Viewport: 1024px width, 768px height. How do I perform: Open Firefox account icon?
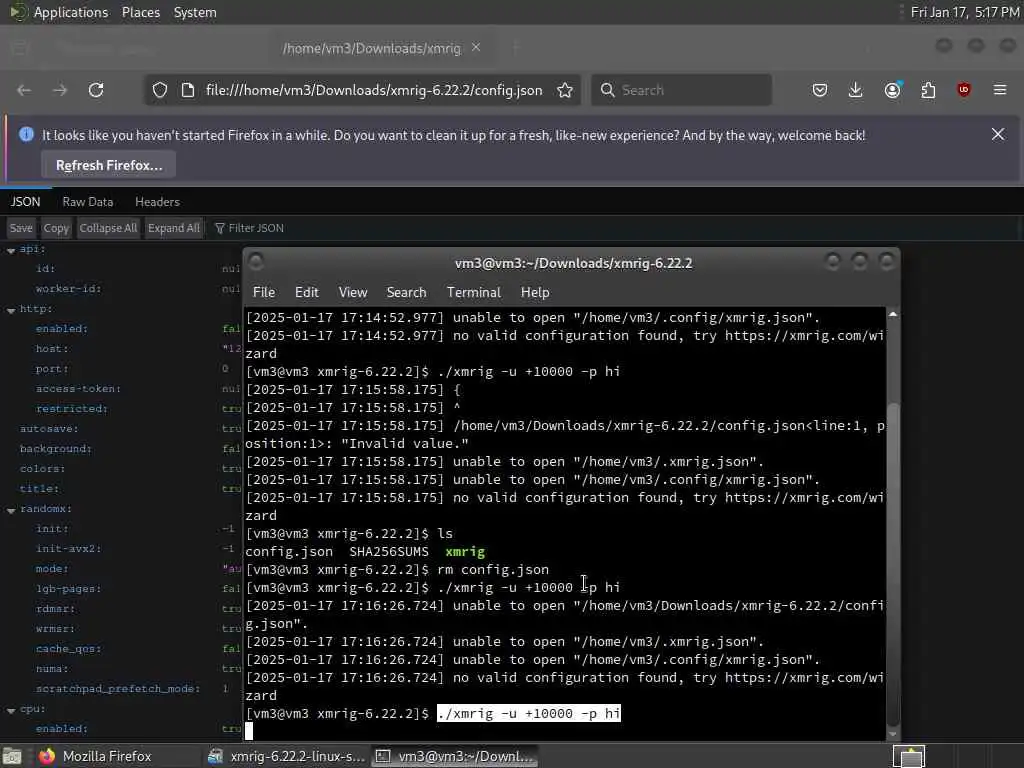pyautogui.click(x=893, y=90)
